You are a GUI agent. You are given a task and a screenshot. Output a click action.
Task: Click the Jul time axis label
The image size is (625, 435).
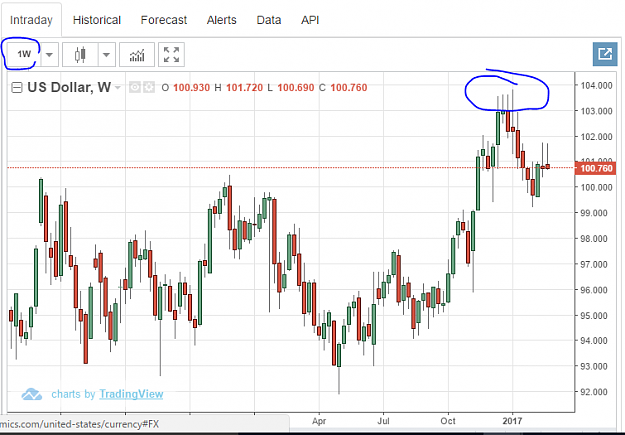tap(383, 421)
